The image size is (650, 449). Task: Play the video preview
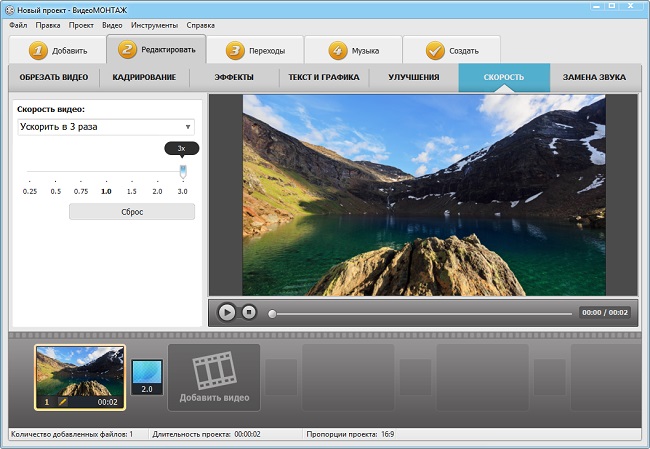point(227,312)
